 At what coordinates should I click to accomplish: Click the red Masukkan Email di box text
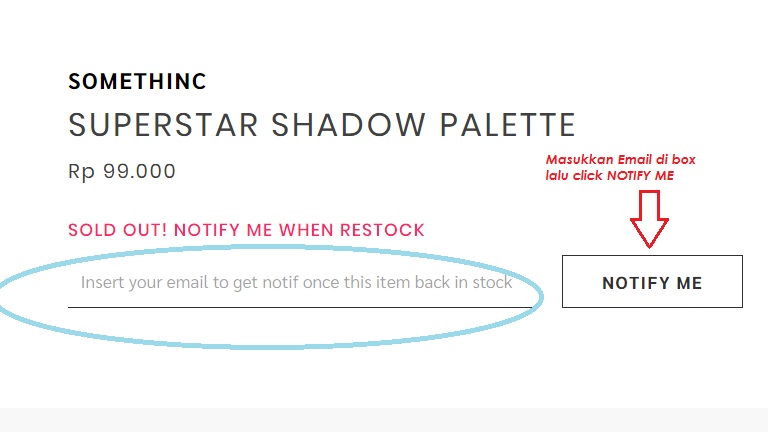point(621,159)
